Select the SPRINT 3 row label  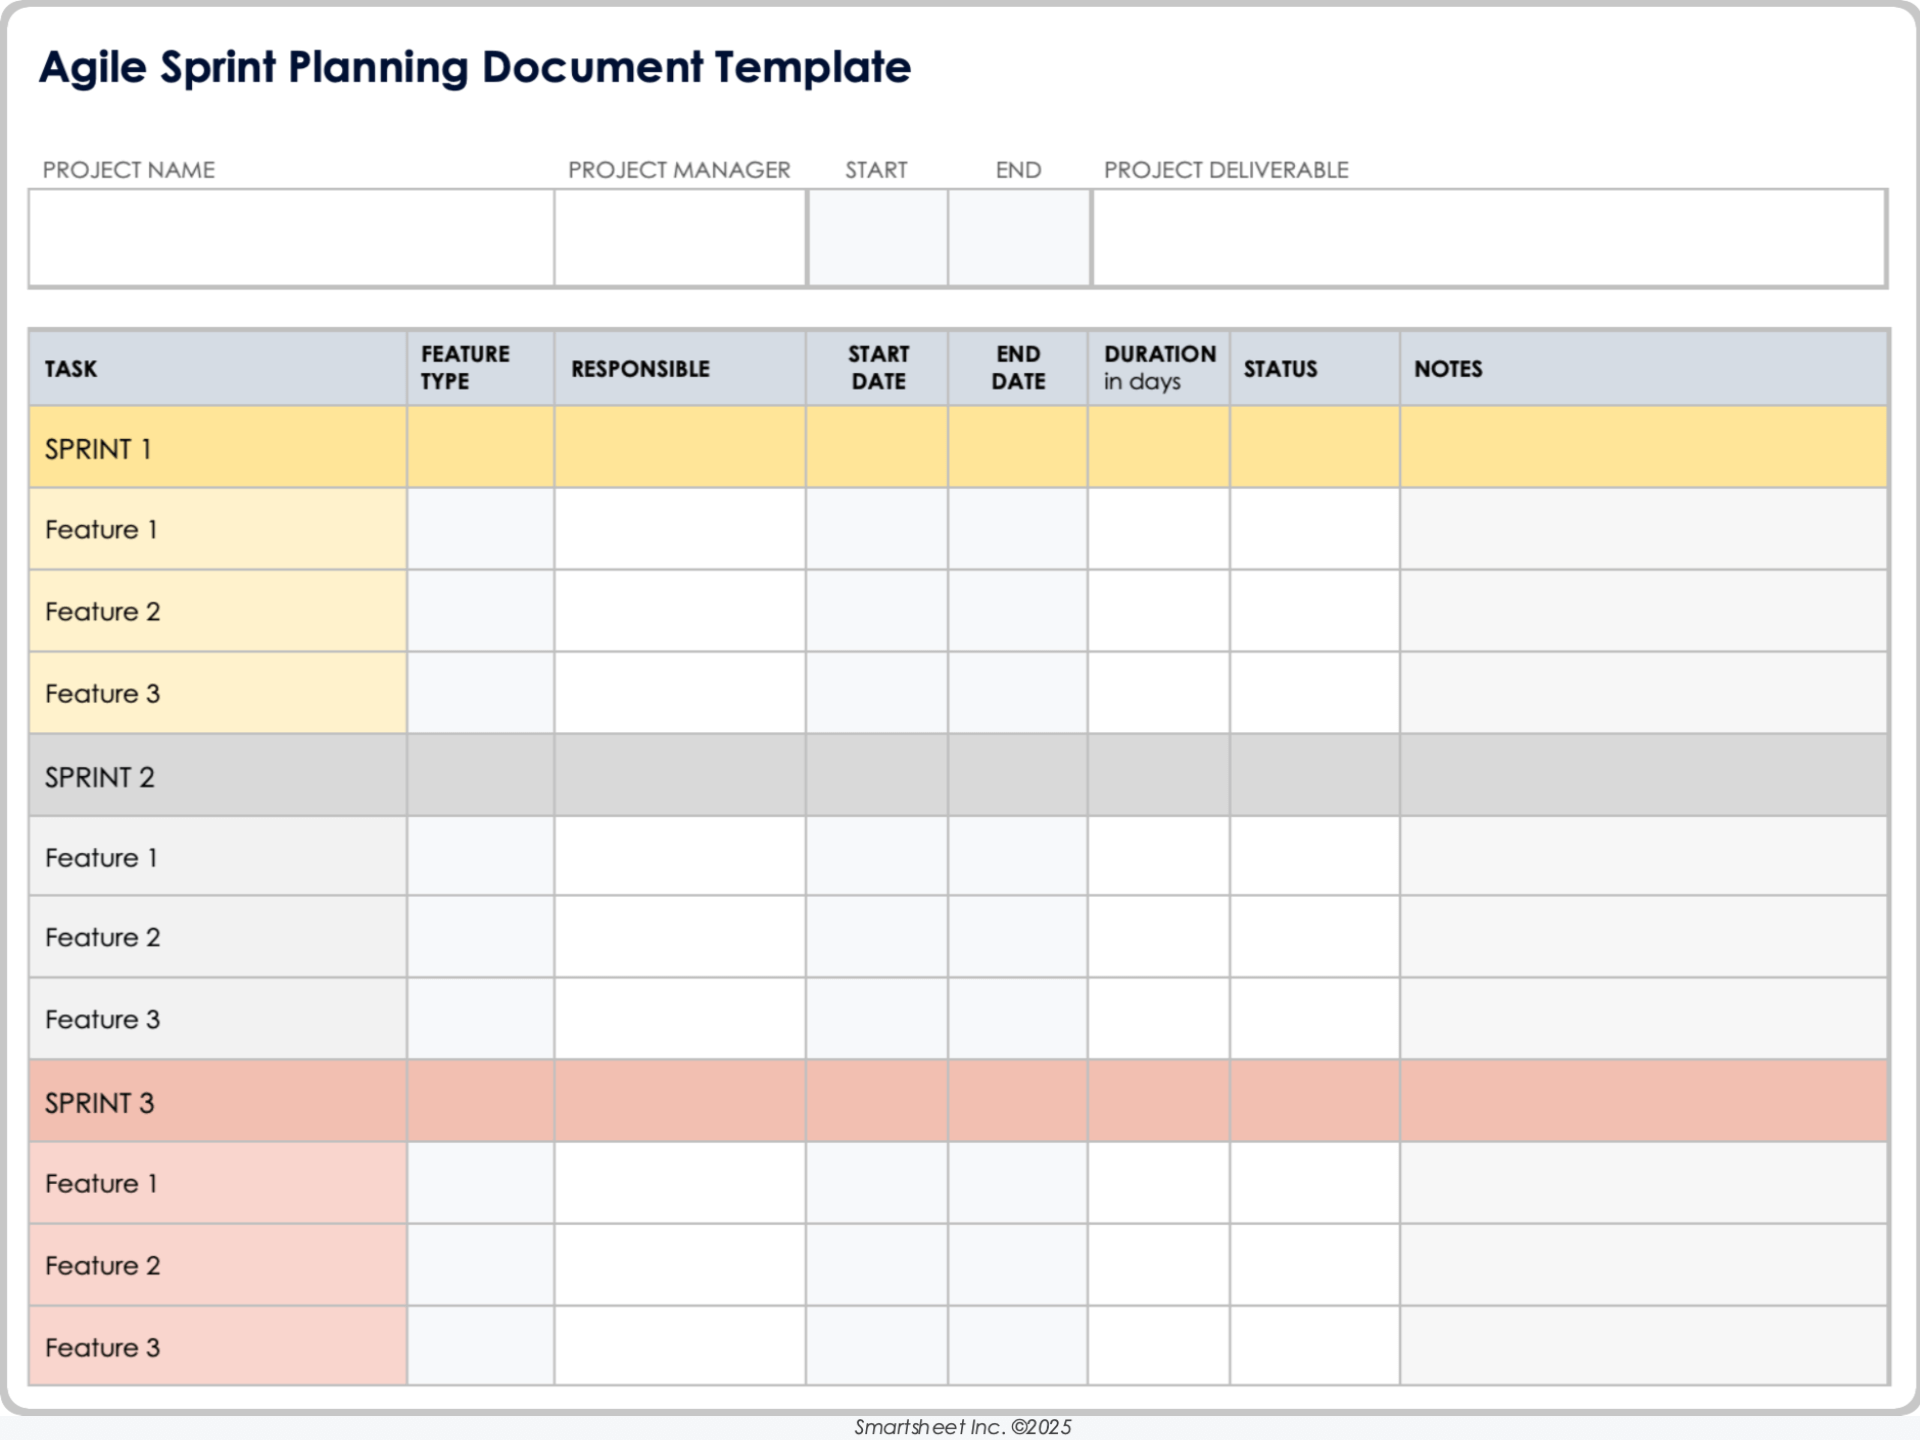[x=100, y=1103]
